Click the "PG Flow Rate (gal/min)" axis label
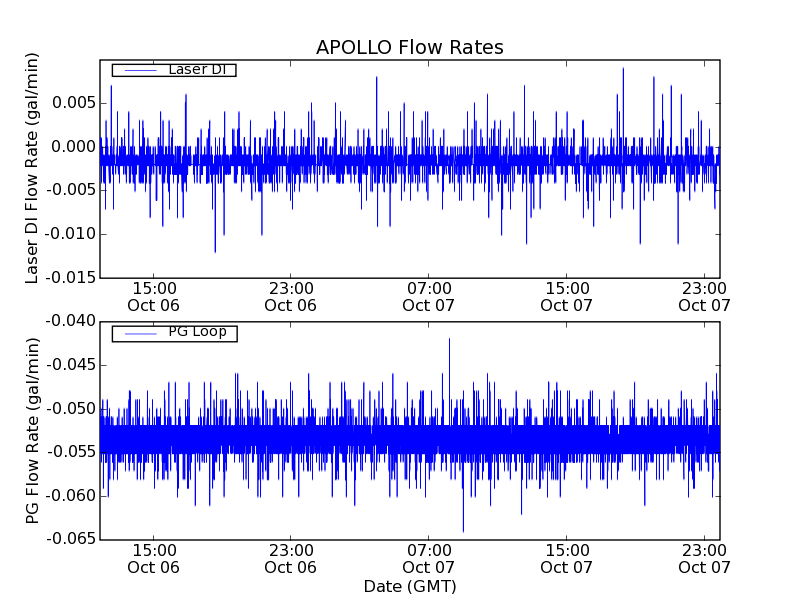This screenshot has height=600, width=800. (x=33, y=430)
